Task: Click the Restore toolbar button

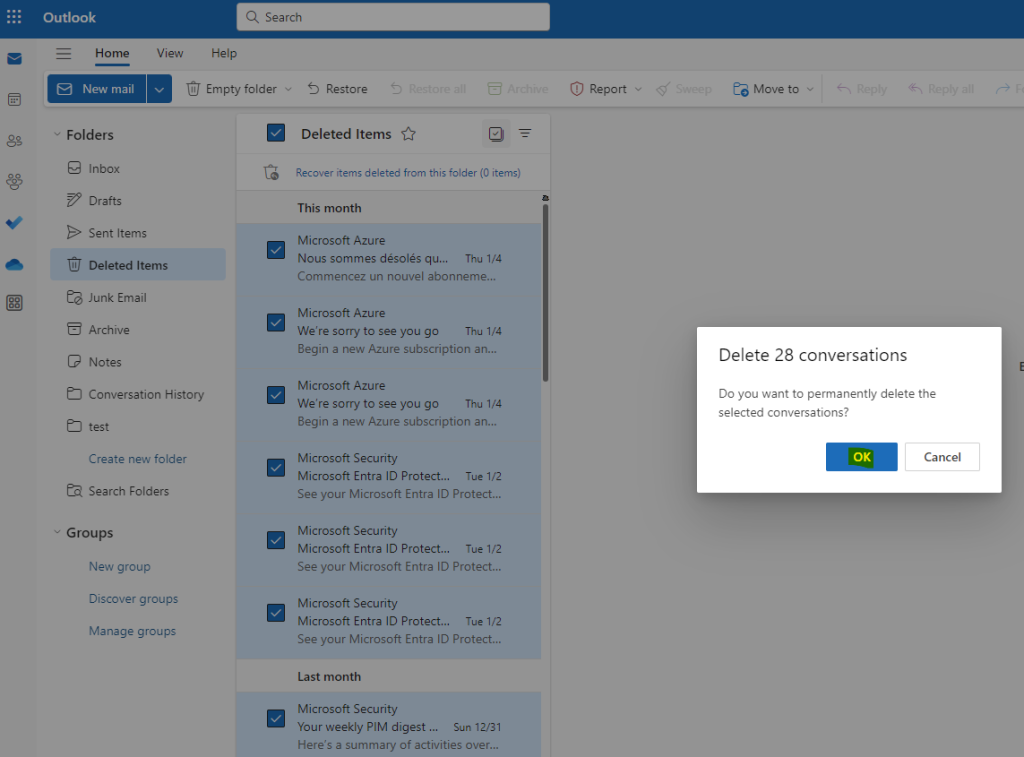Action: (x=338, y=89)
